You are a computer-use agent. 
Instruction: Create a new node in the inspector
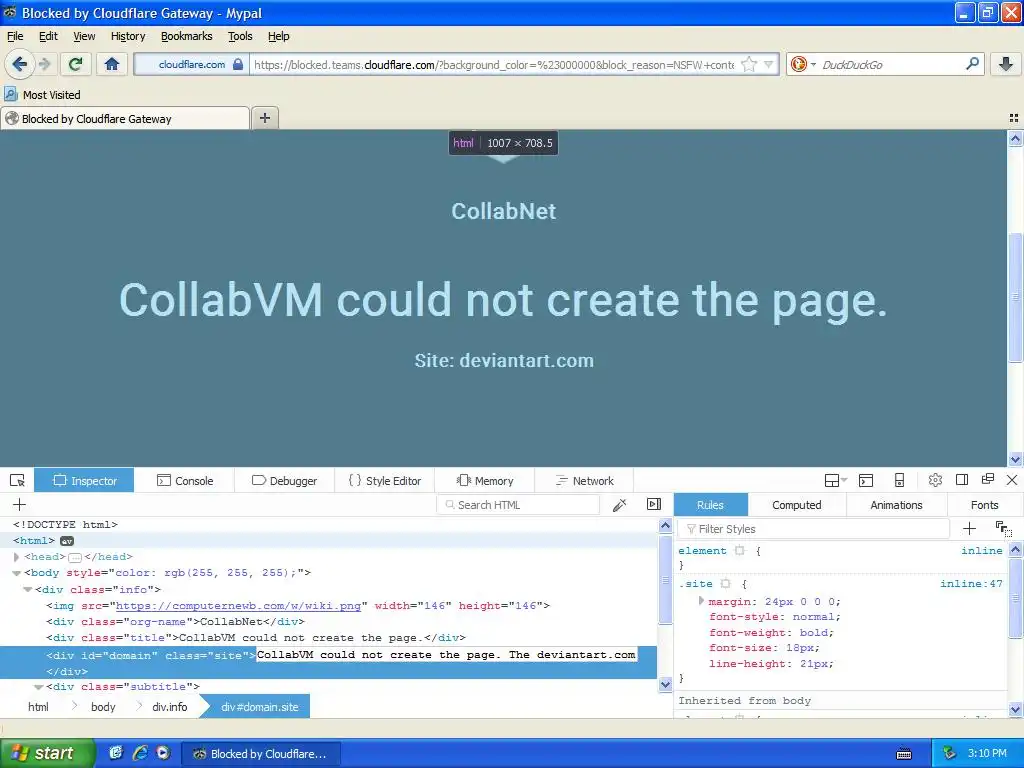20,504
